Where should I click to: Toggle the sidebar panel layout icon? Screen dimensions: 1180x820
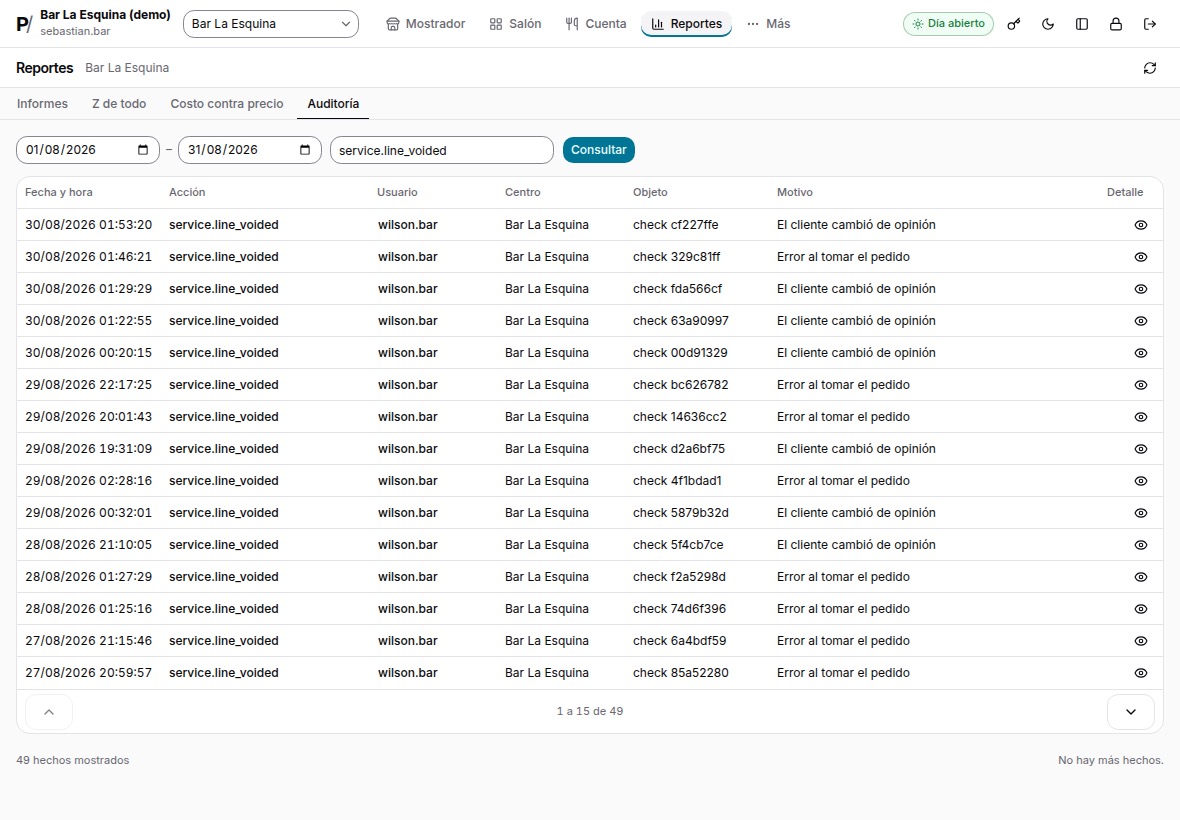tap(1081, 24)
